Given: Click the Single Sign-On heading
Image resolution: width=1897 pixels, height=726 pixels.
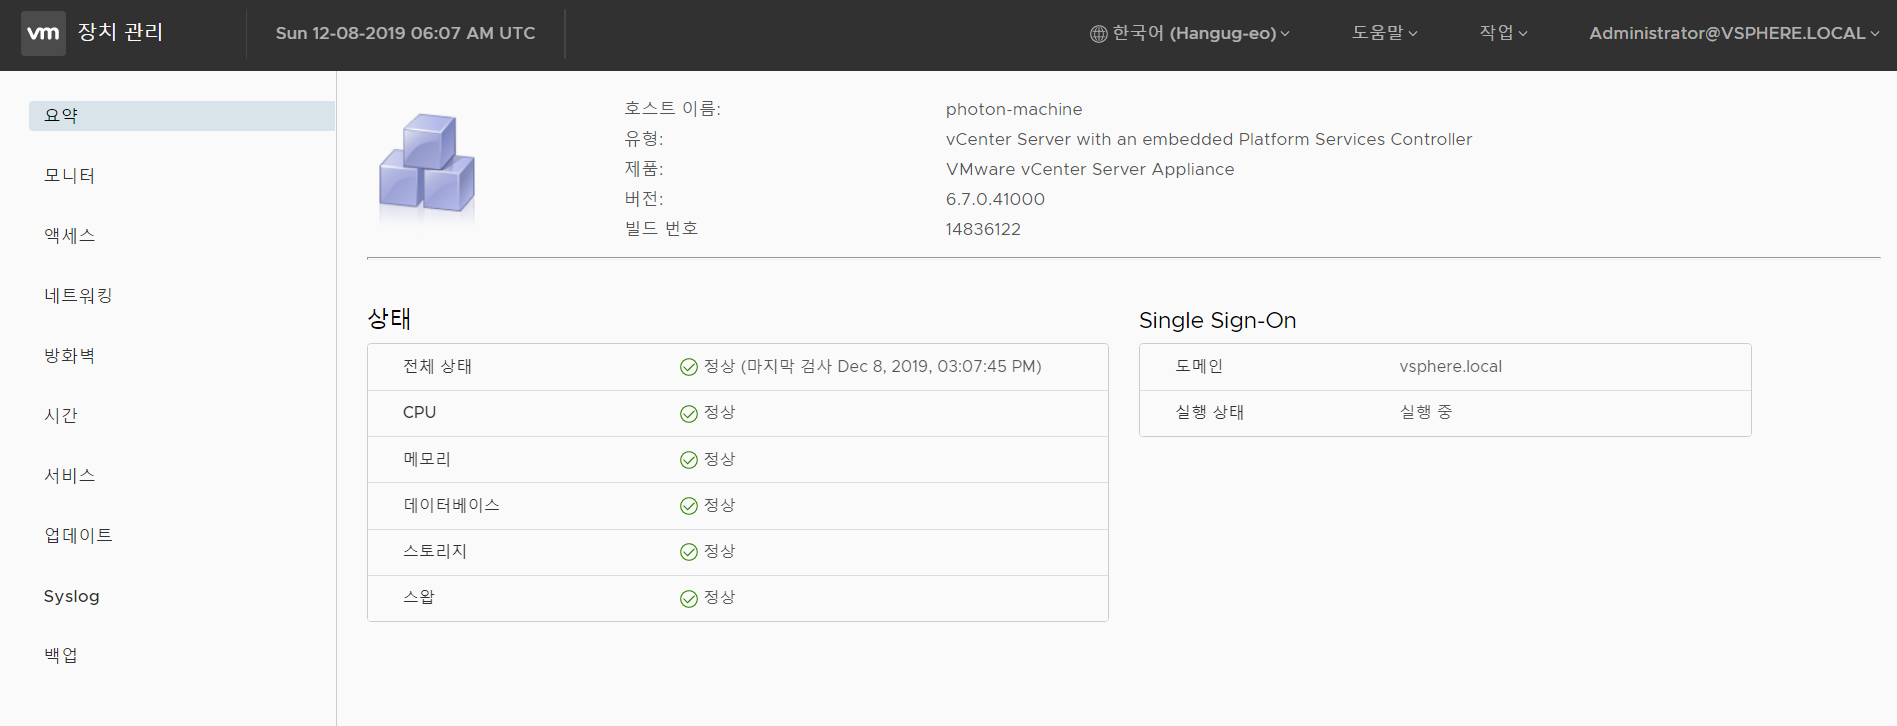Looking at the screenshot, I should coord(1217,320).
